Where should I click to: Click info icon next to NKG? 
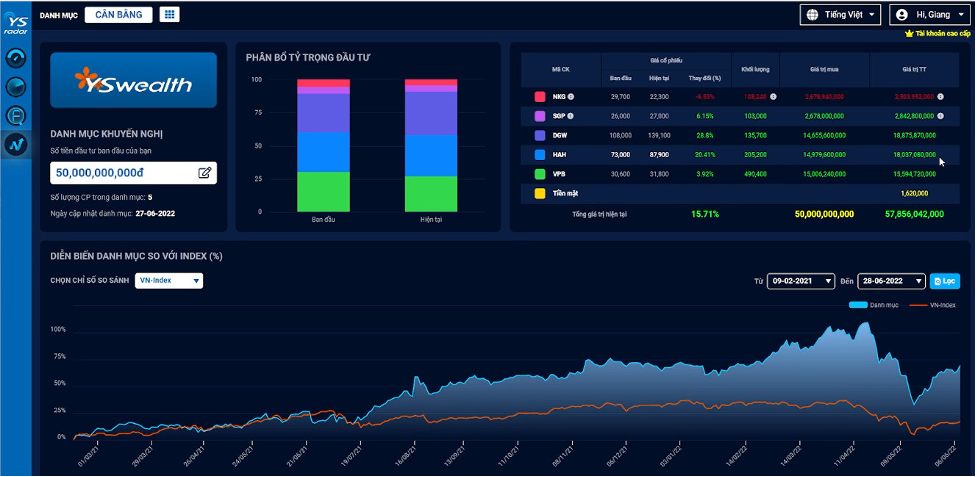572,97
